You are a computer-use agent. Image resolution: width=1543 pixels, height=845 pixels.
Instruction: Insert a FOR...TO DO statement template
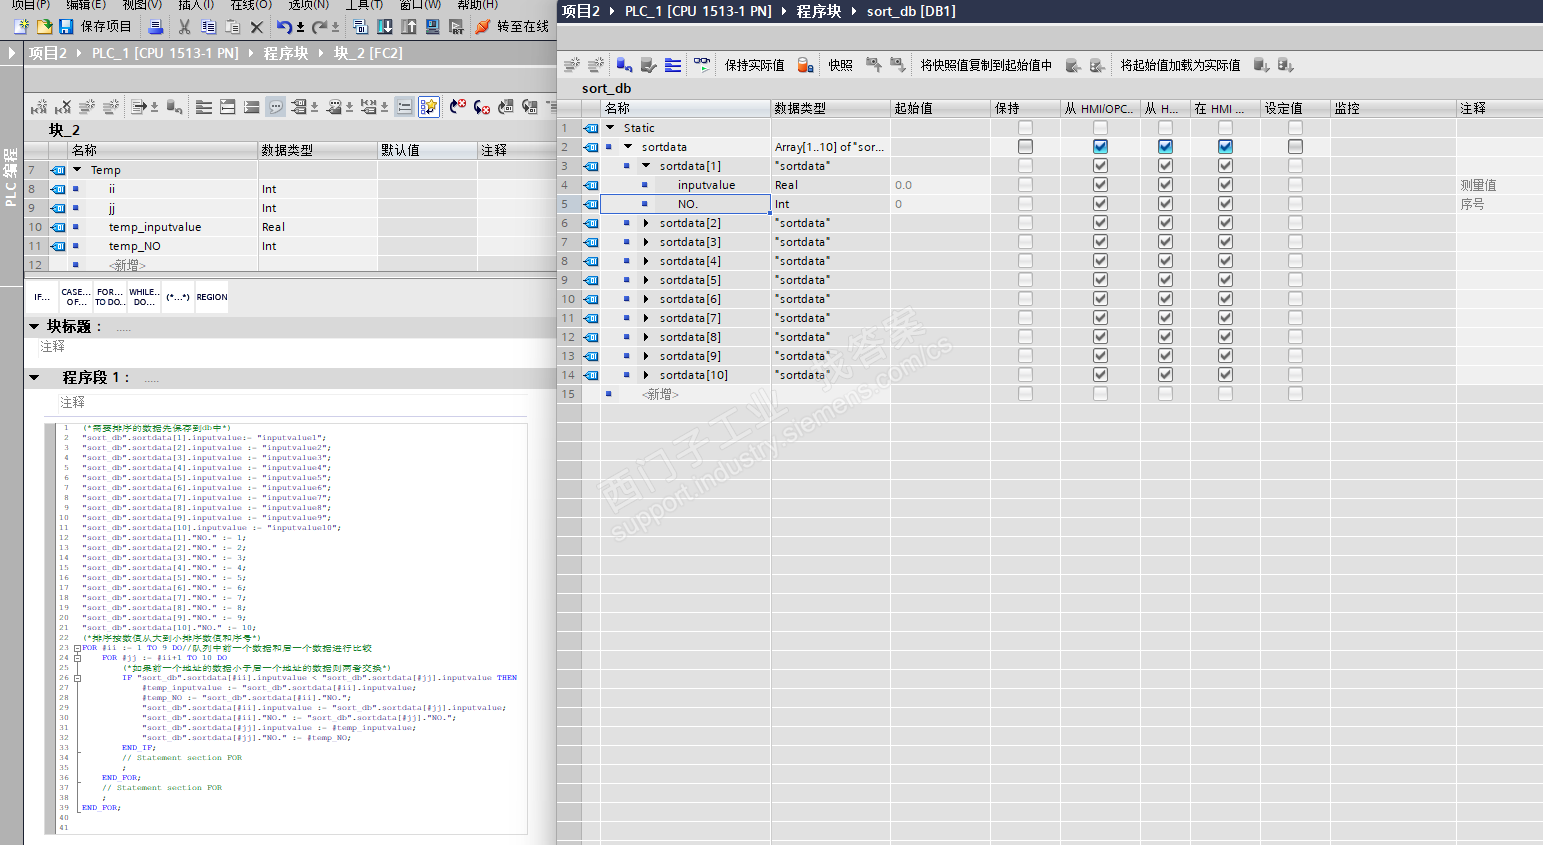[x=109, y=297]
